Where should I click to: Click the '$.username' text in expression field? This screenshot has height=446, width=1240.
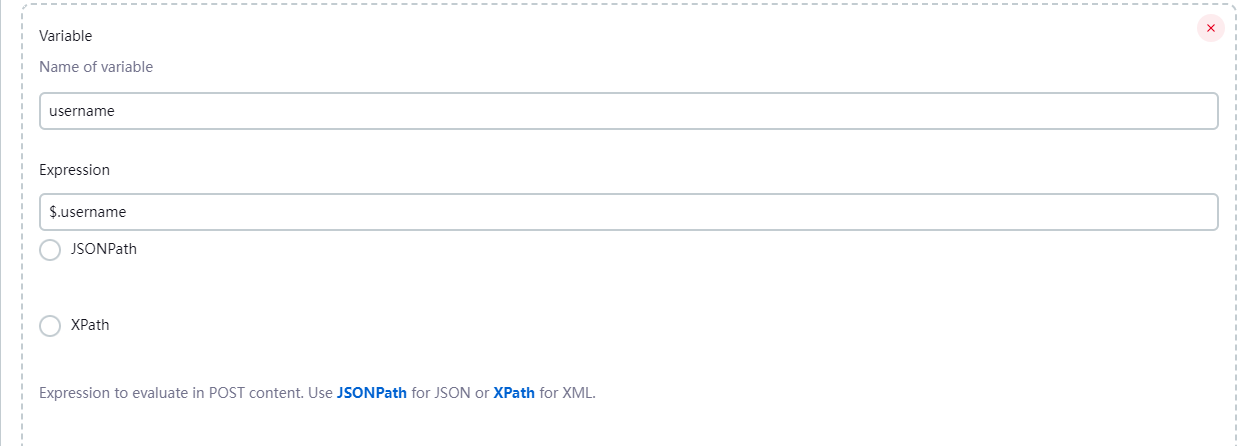pos(88,212)
